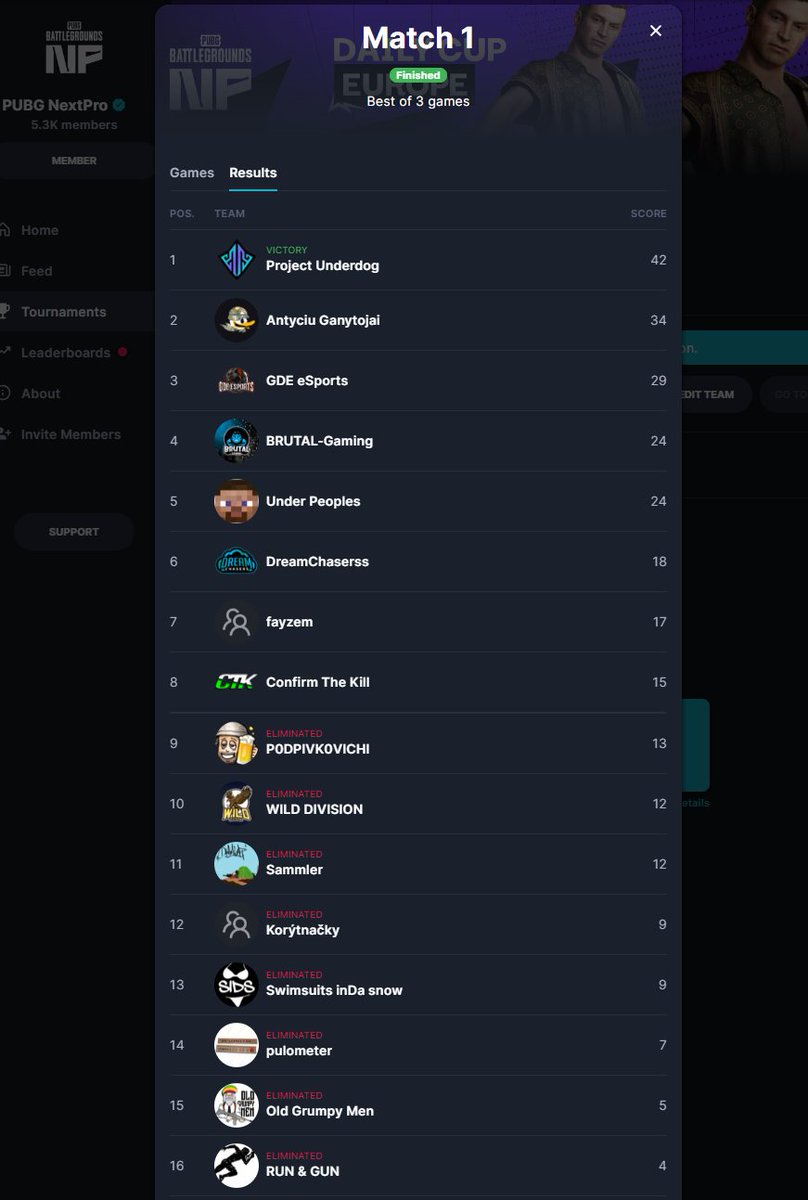Click the Swimsuits inDa snow SIDS logo

coord(236,984)
